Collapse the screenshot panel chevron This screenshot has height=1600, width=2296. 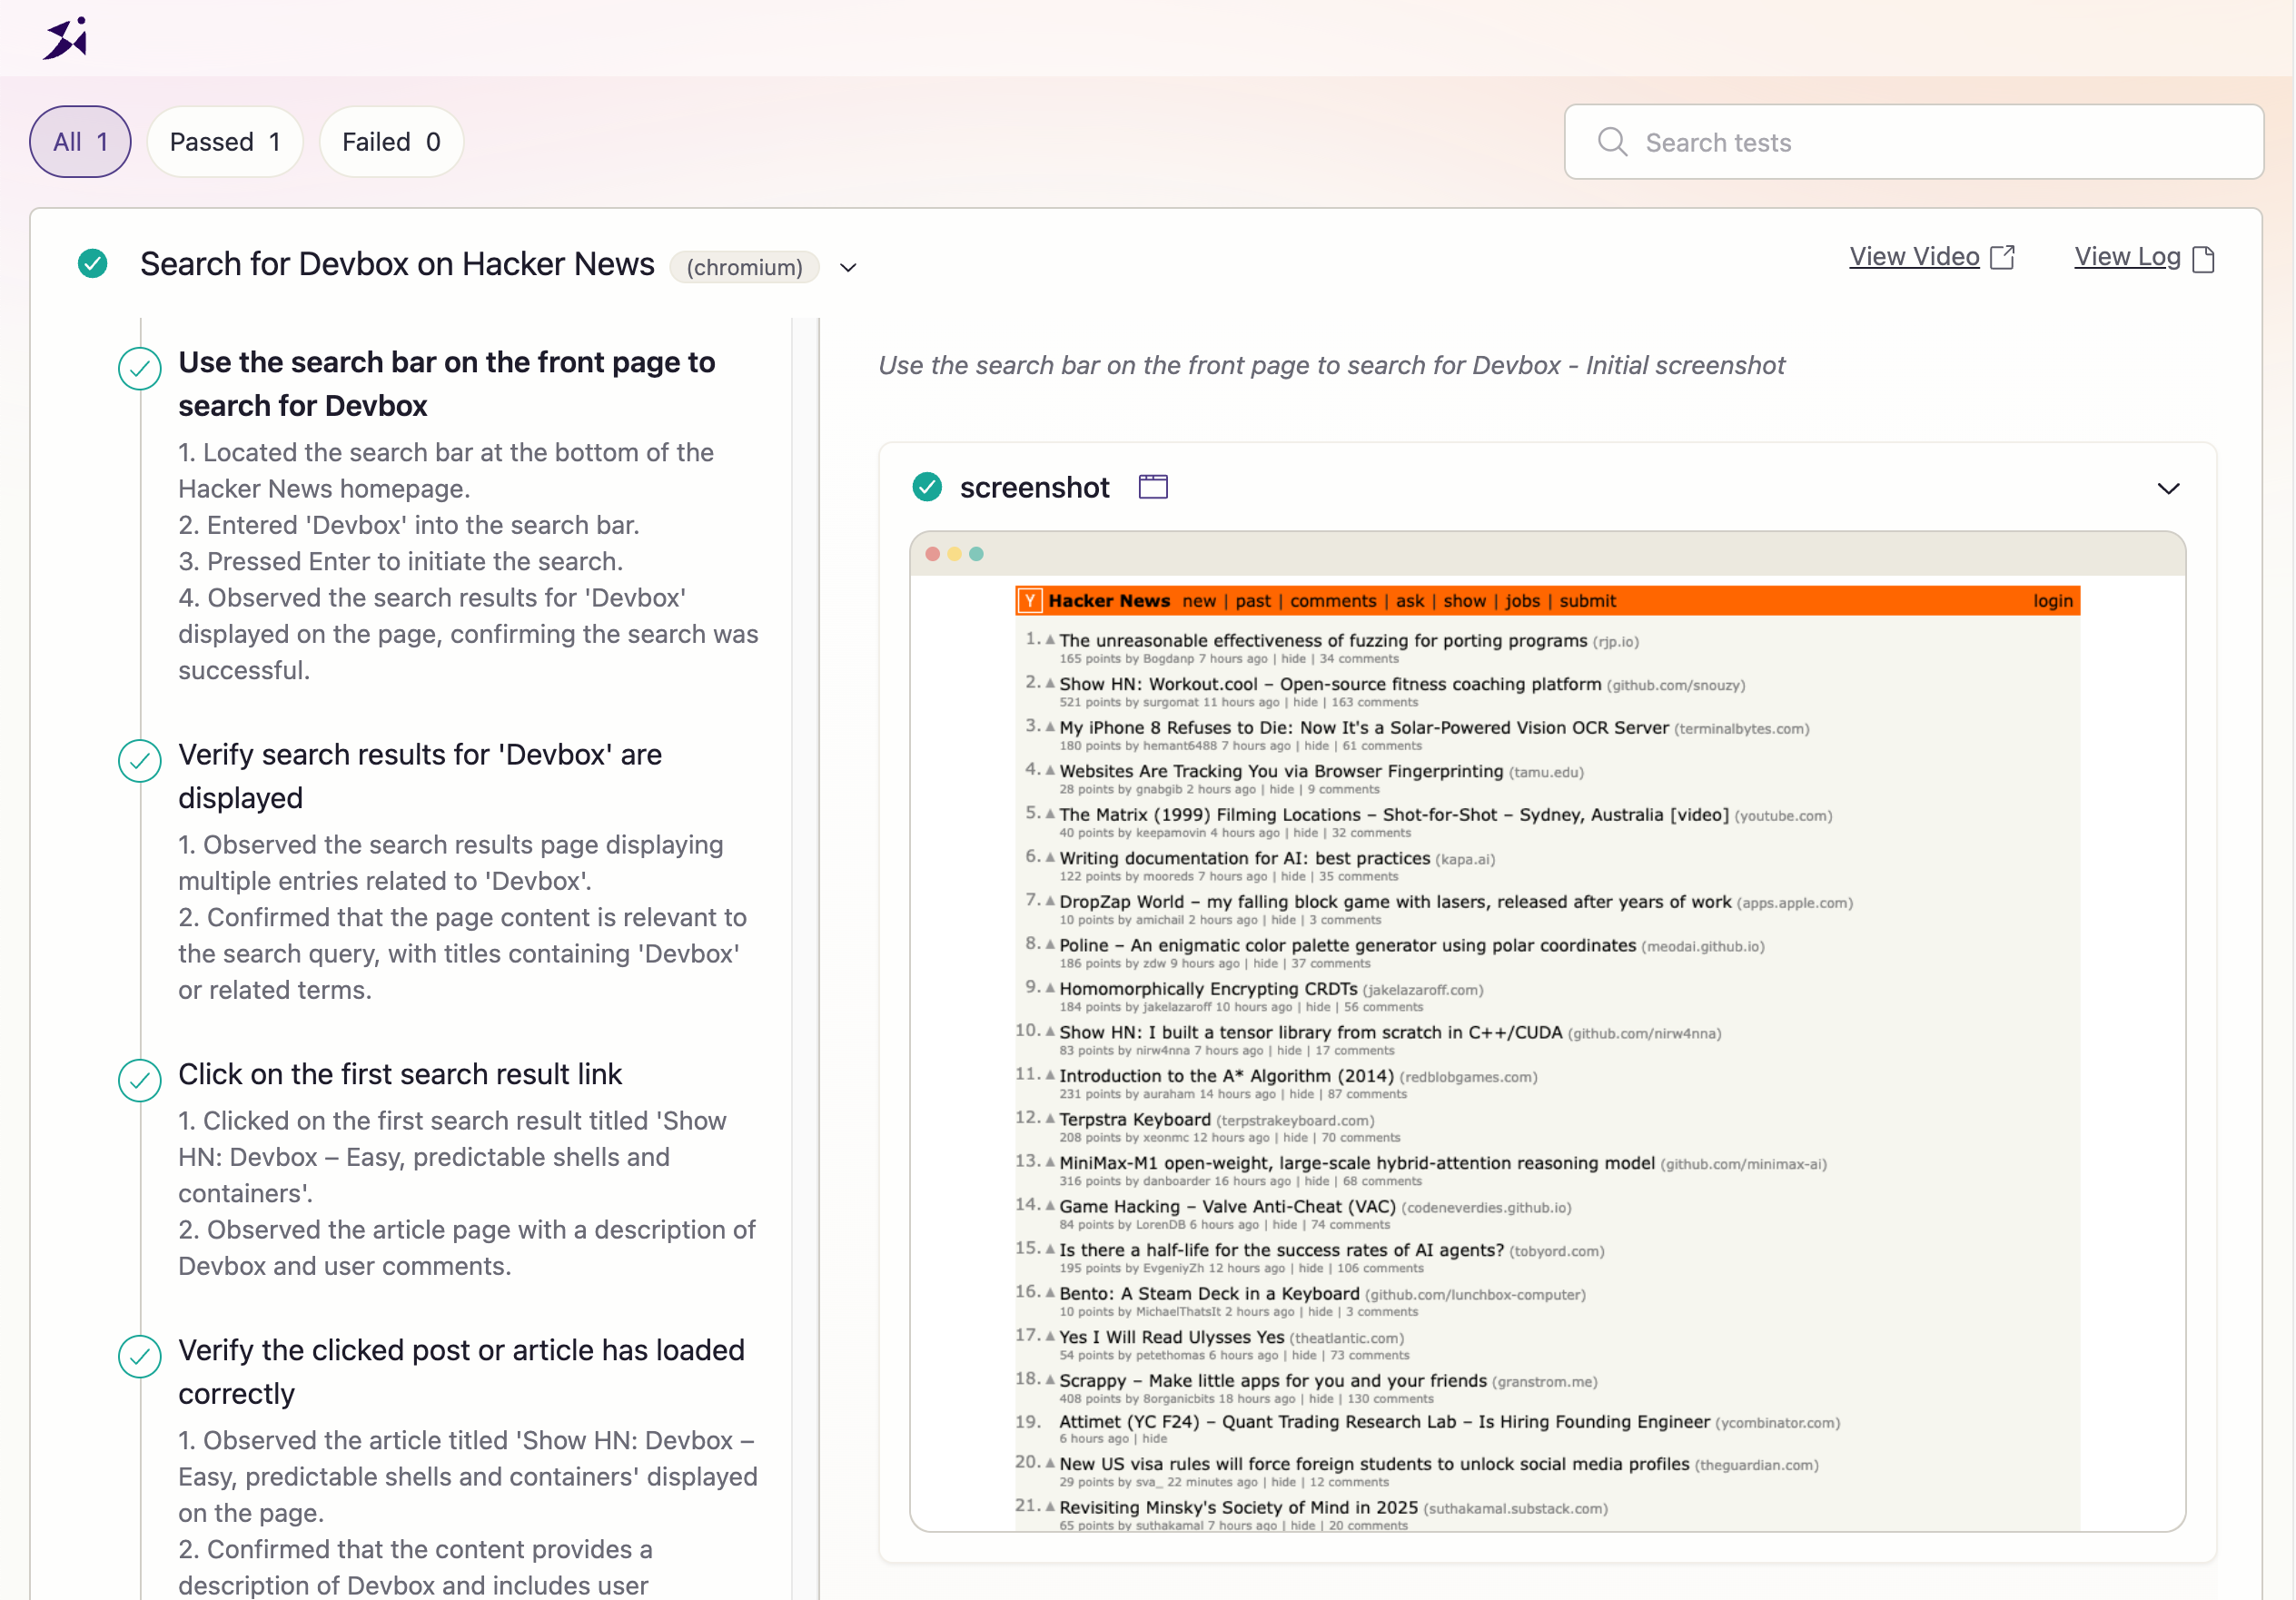pyautogui.click(x=2168, y=489)
